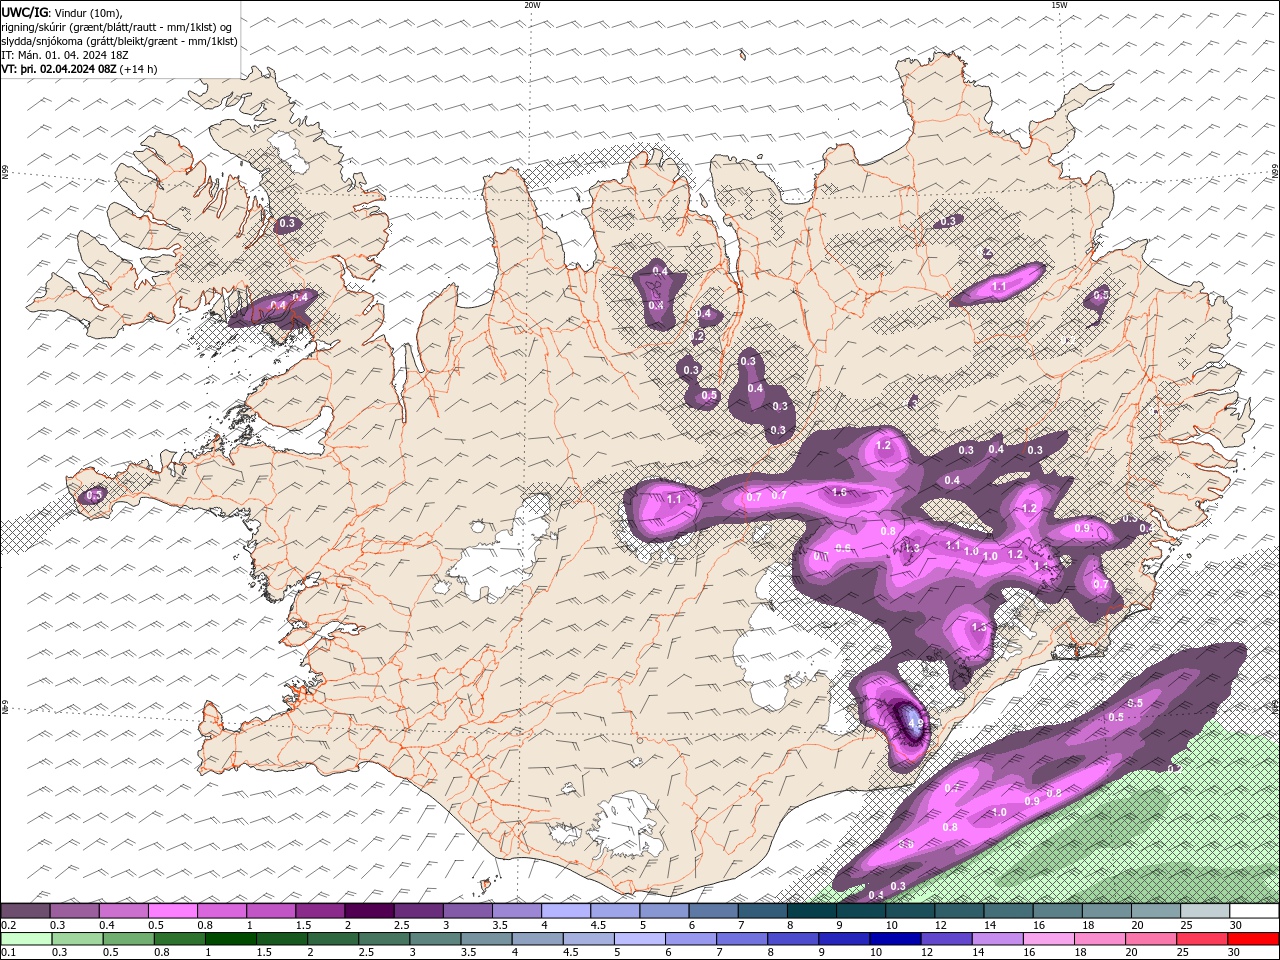Pick the top-row swatch labeled 14
1280x960 pixels.
[x=1008, y=911]
